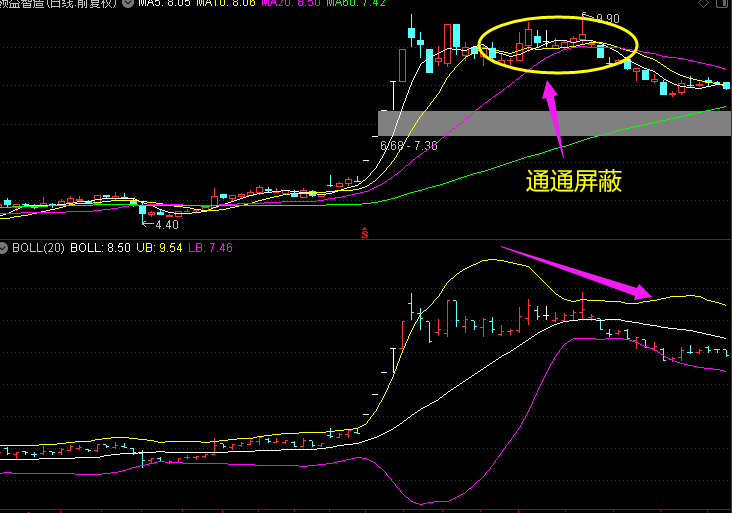Click the BOLL(20) indicator name

(x=38, y=248)
